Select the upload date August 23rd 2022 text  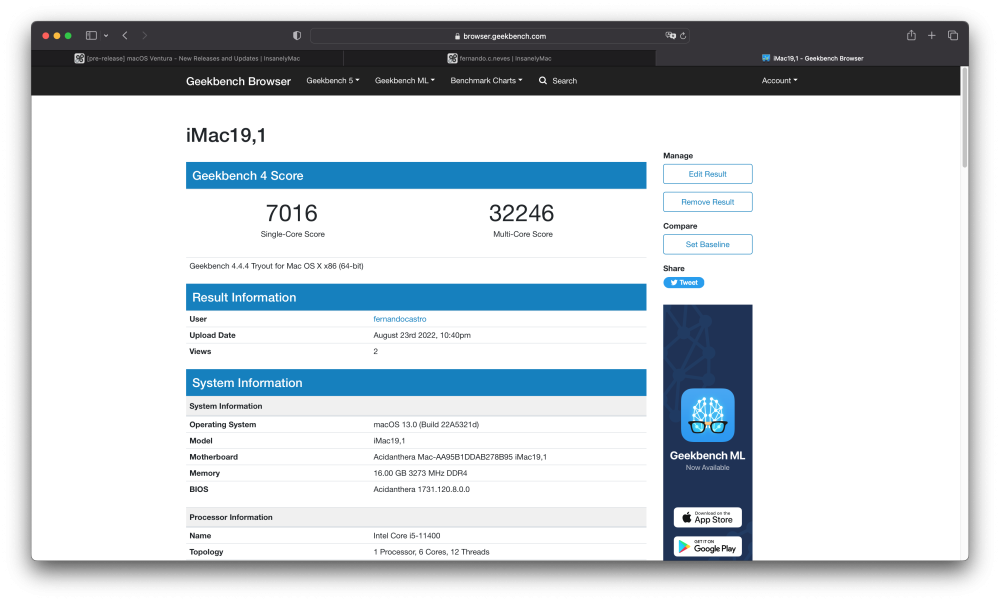pos(422,335)
